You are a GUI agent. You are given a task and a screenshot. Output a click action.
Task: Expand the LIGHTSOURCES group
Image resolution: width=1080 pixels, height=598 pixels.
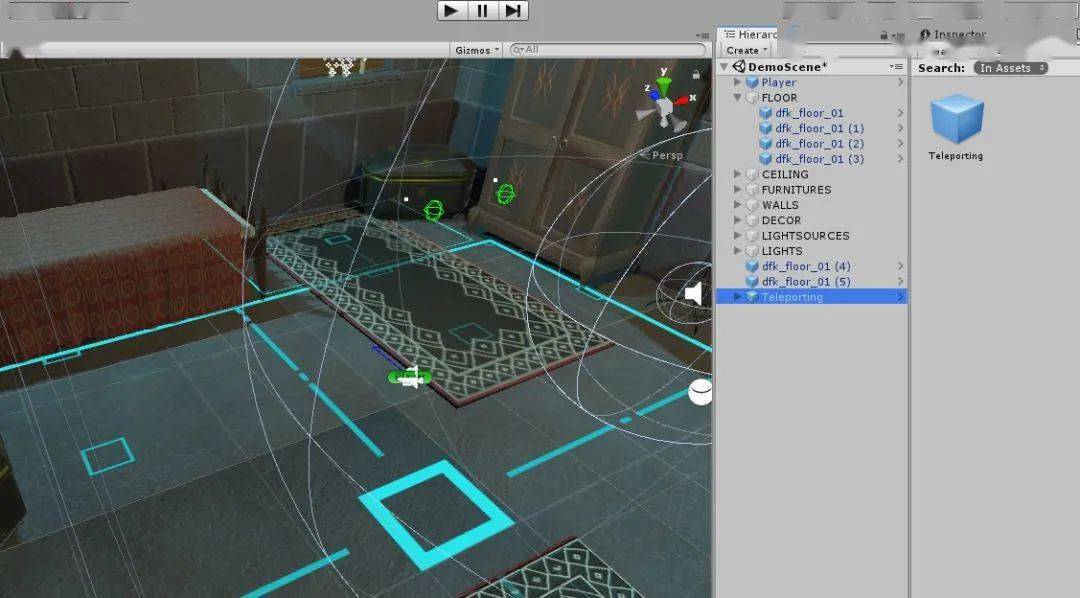tap(738, 236)
